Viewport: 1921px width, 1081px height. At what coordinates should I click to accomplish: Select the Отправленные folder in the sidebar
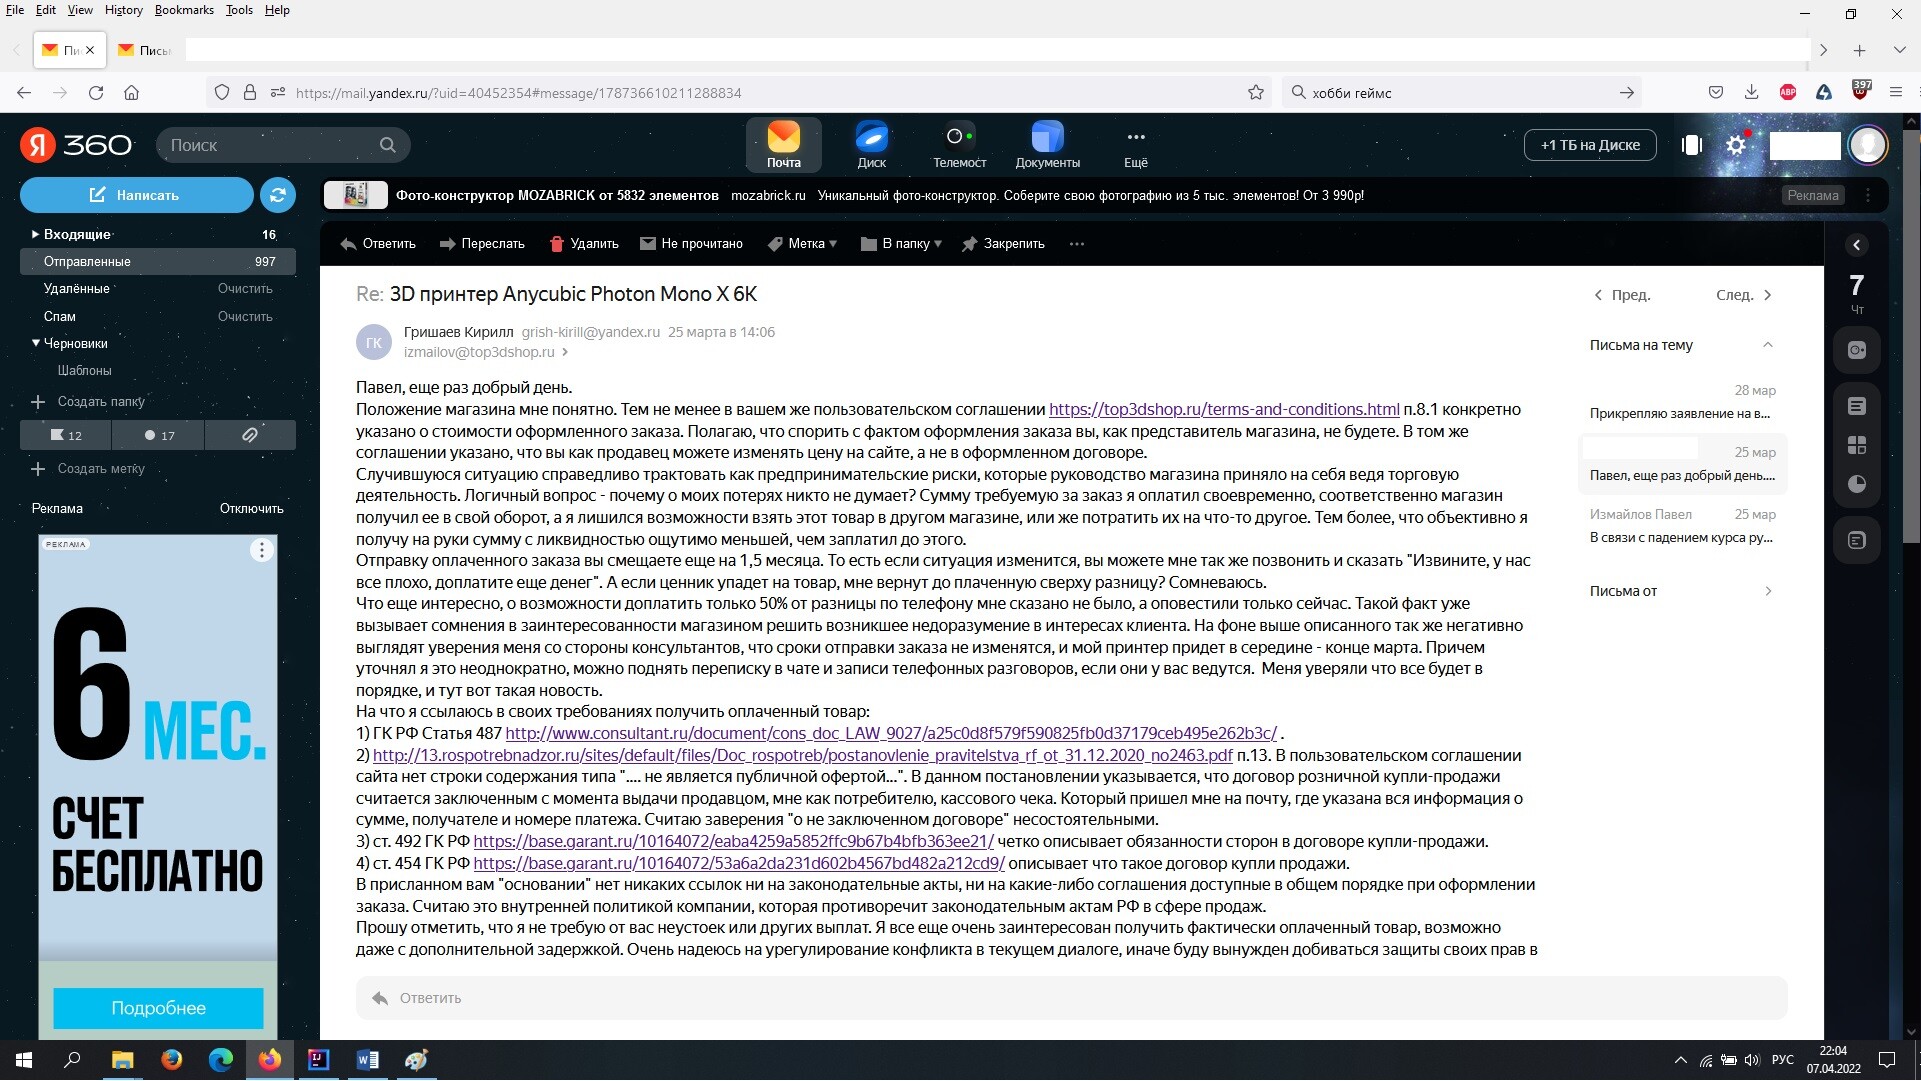(87, 262)
